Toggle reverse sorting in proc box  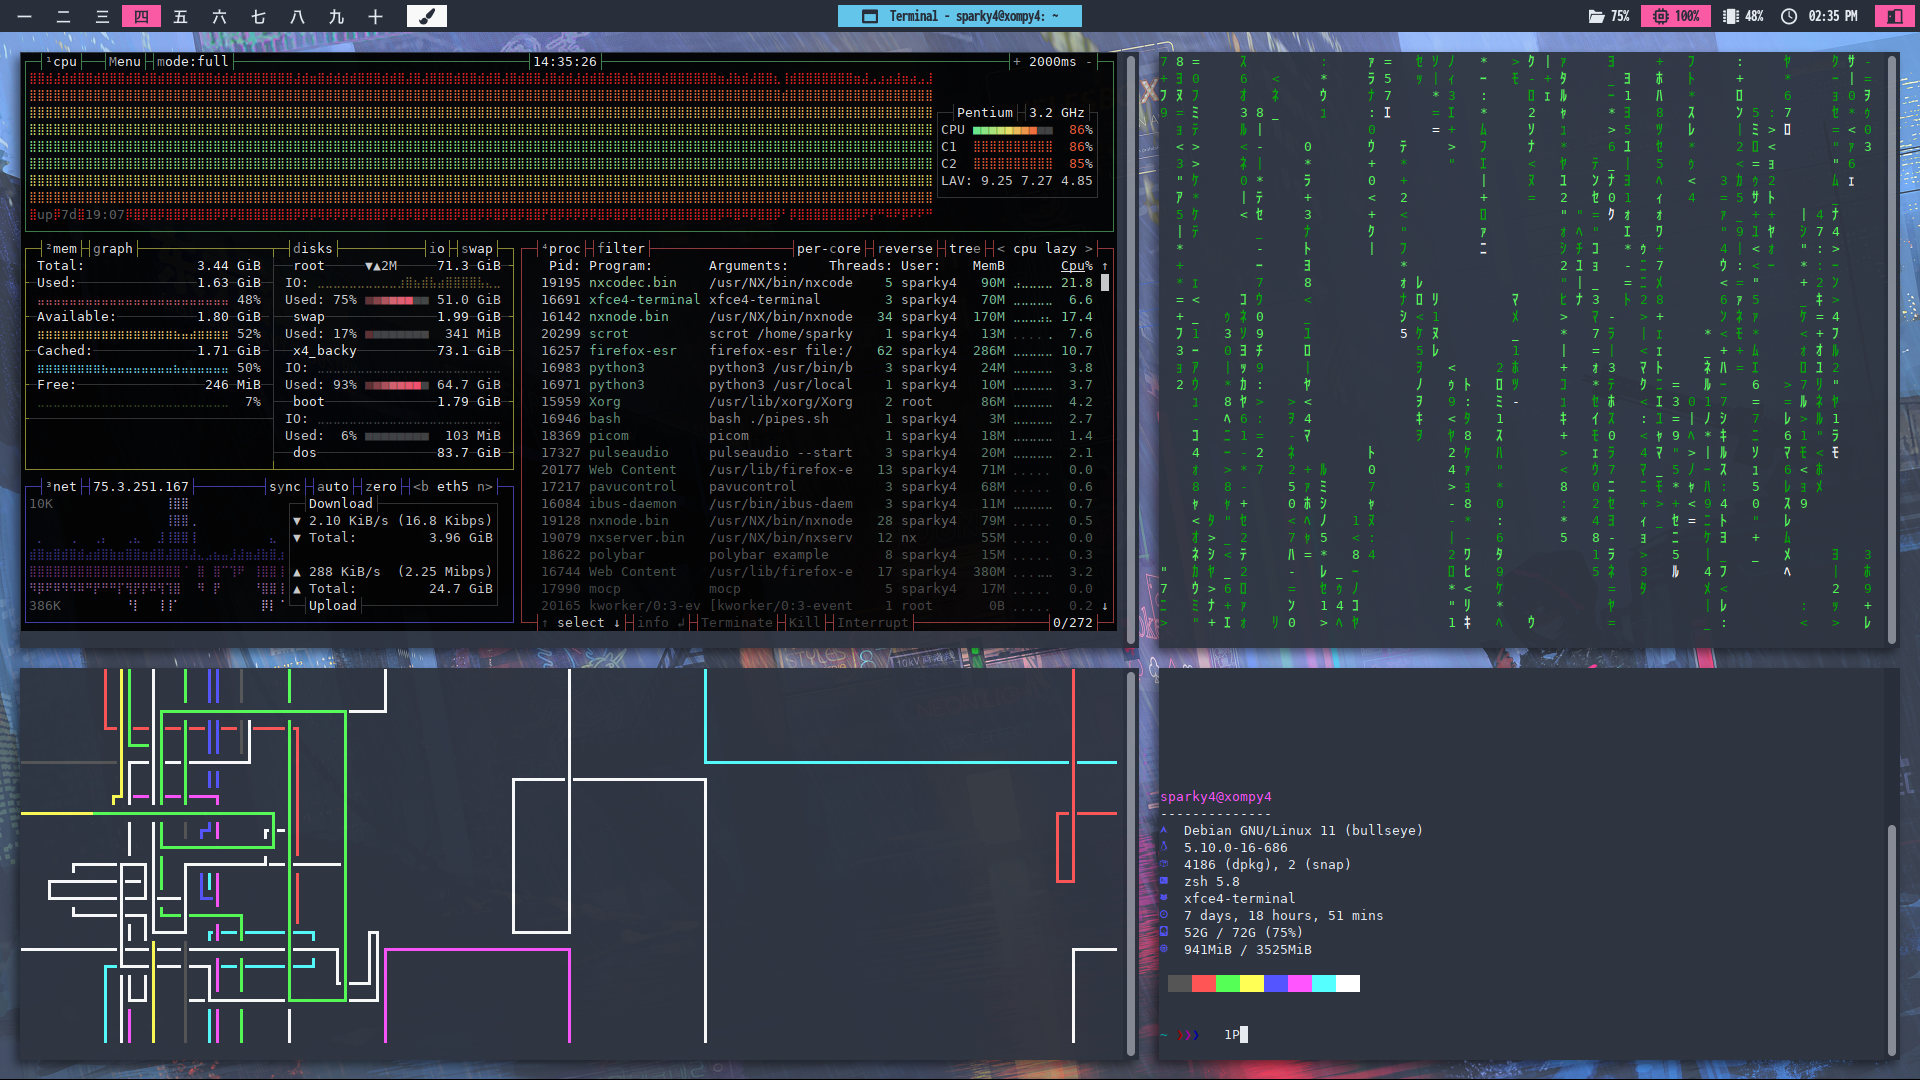coord(905,248)
